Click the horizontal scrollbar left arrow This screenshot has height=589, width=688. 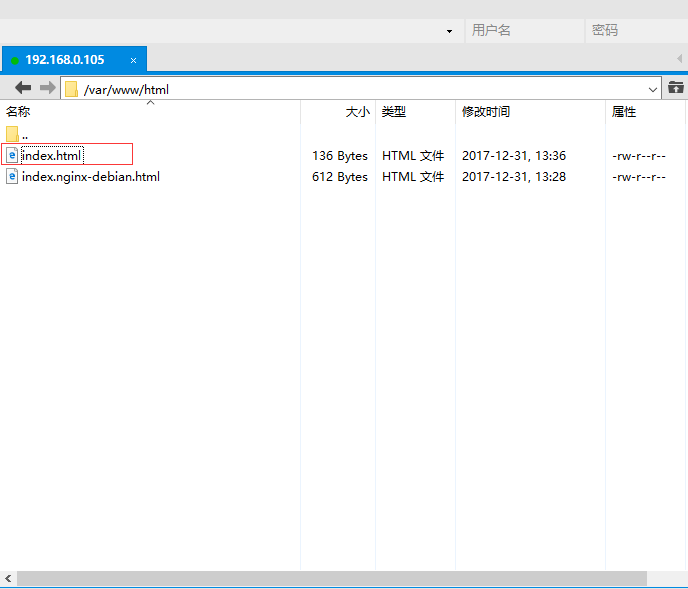point(8,578)
